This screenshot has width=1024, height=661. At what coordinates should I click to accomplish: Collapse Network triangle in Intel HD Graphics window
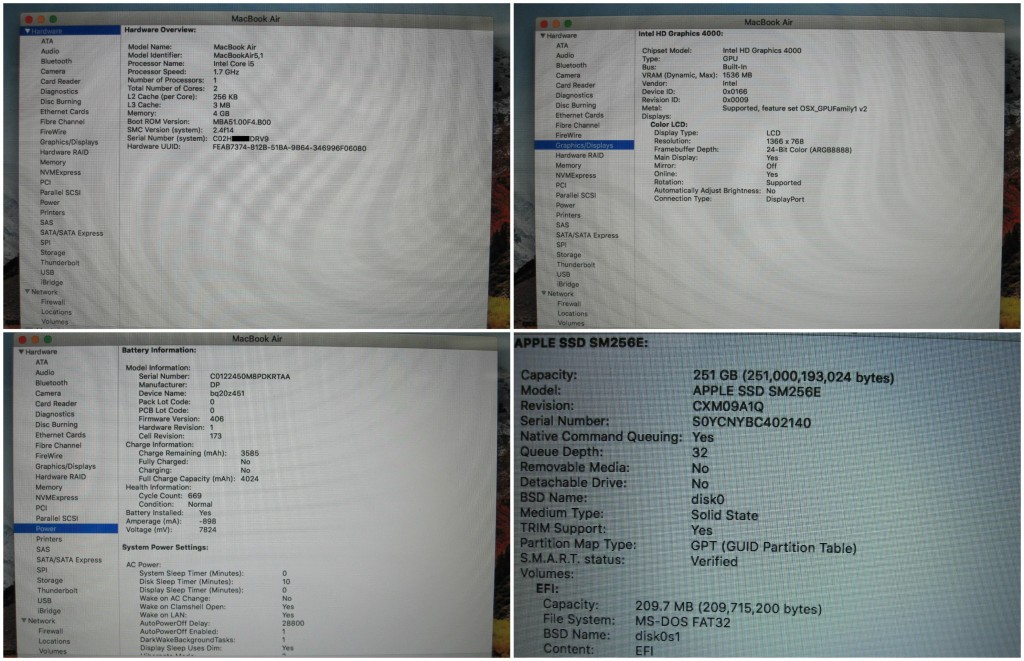[x=543, y=294]
